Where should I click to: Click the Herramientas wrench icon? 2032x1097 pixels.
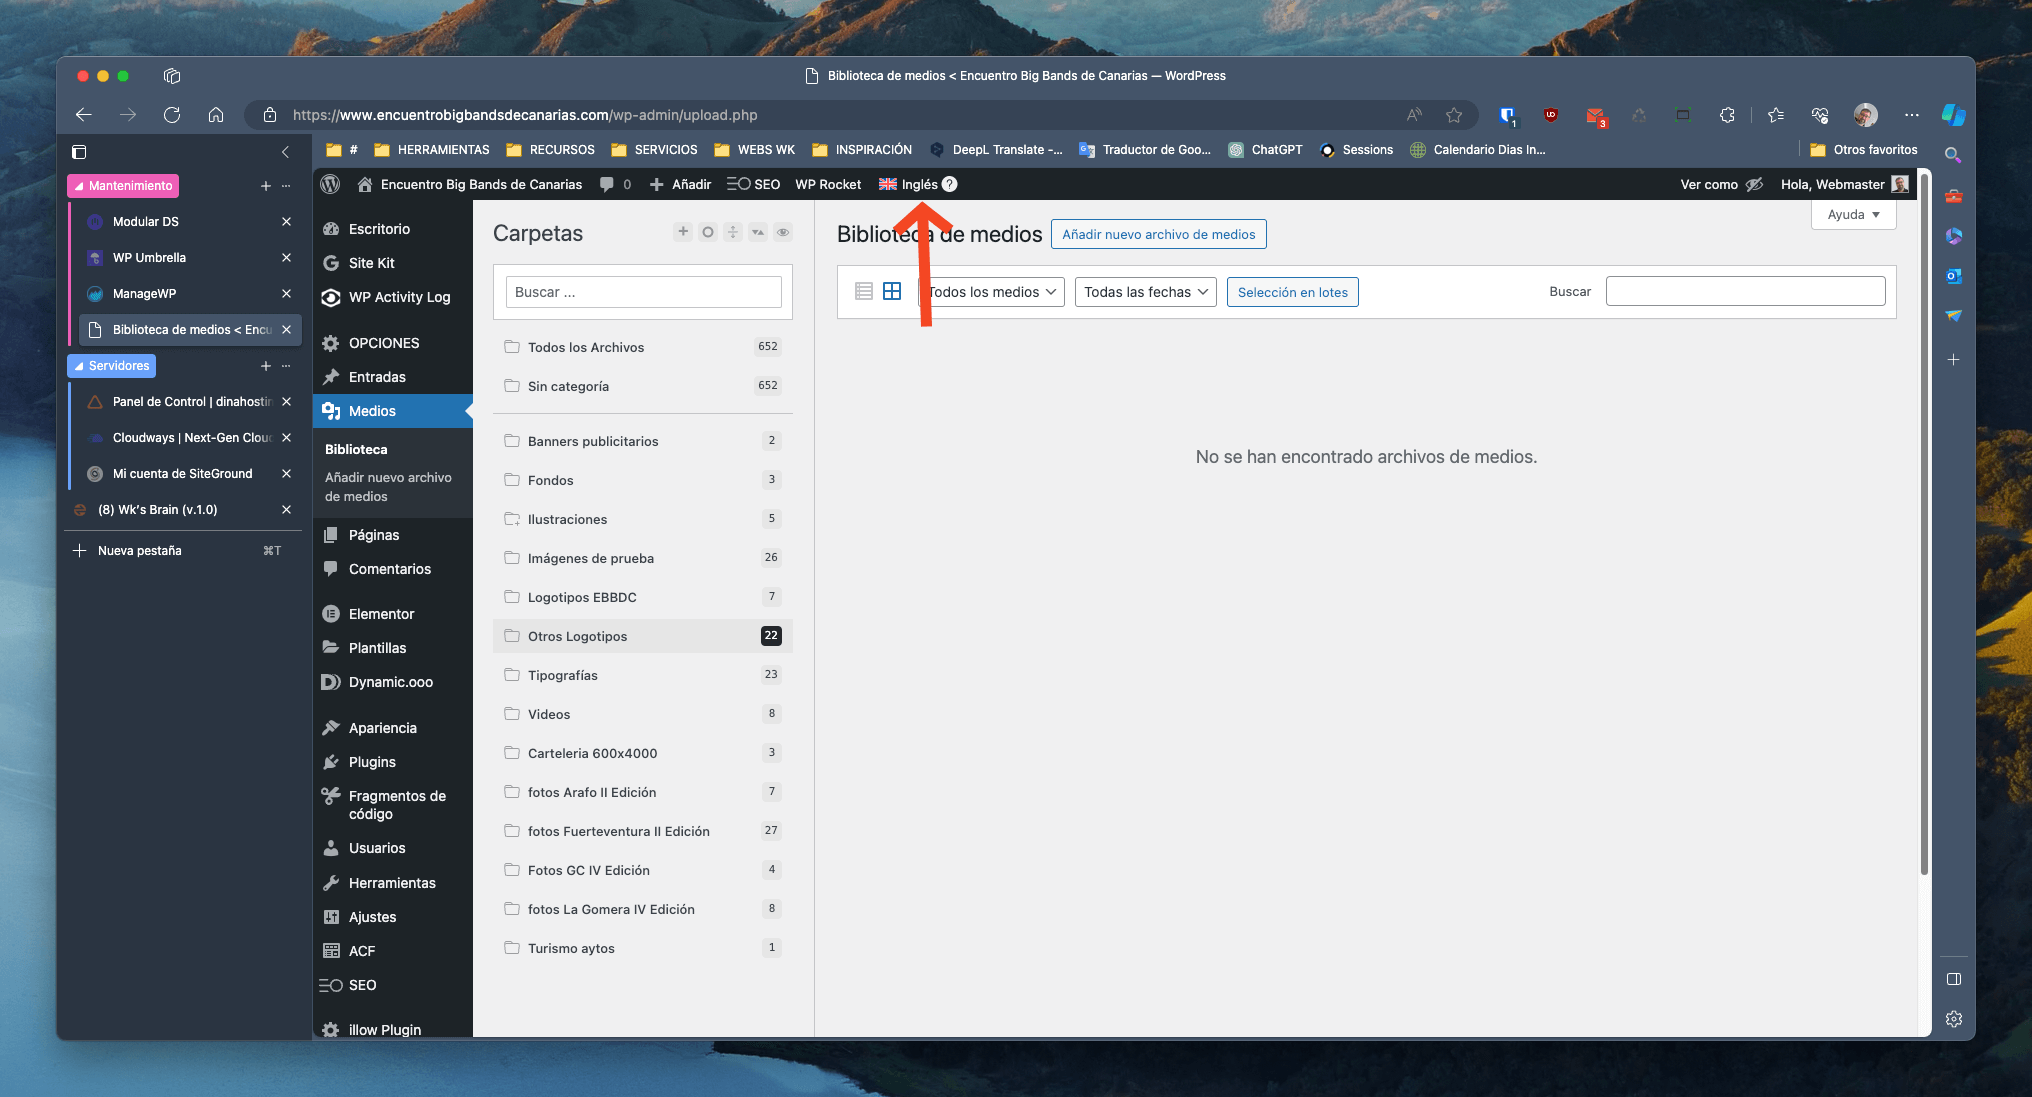(x=331, y=883)
